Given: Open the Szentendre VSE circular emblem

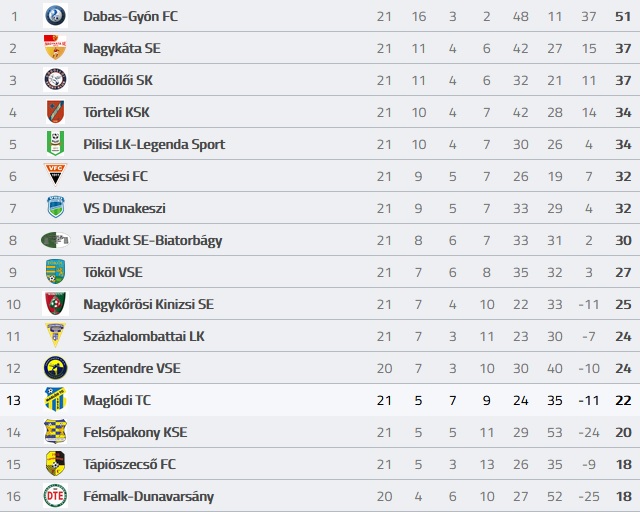Looking at the screenshot, I should [55, 367].
